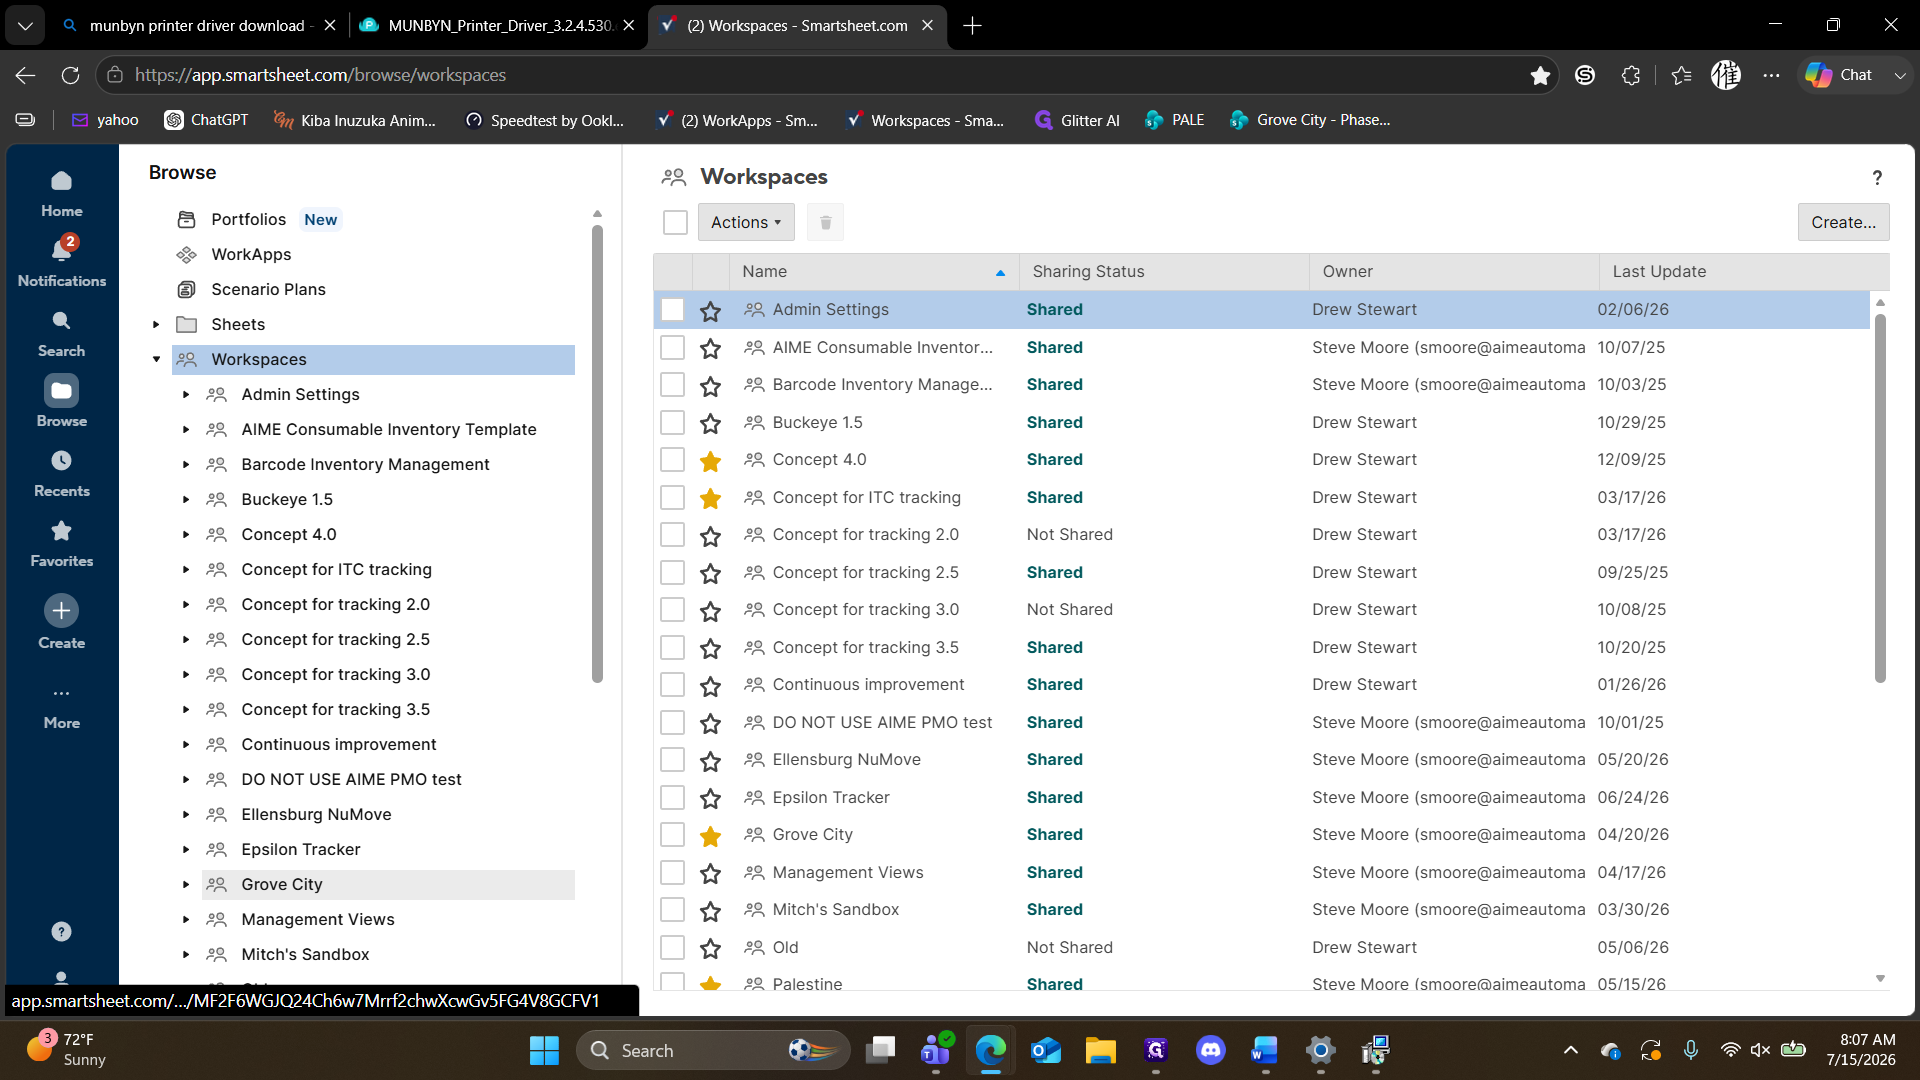Collapse the Workspaces tree node
The image size is (1920, 1080).
pyautogui.click(x=156, y=359)
